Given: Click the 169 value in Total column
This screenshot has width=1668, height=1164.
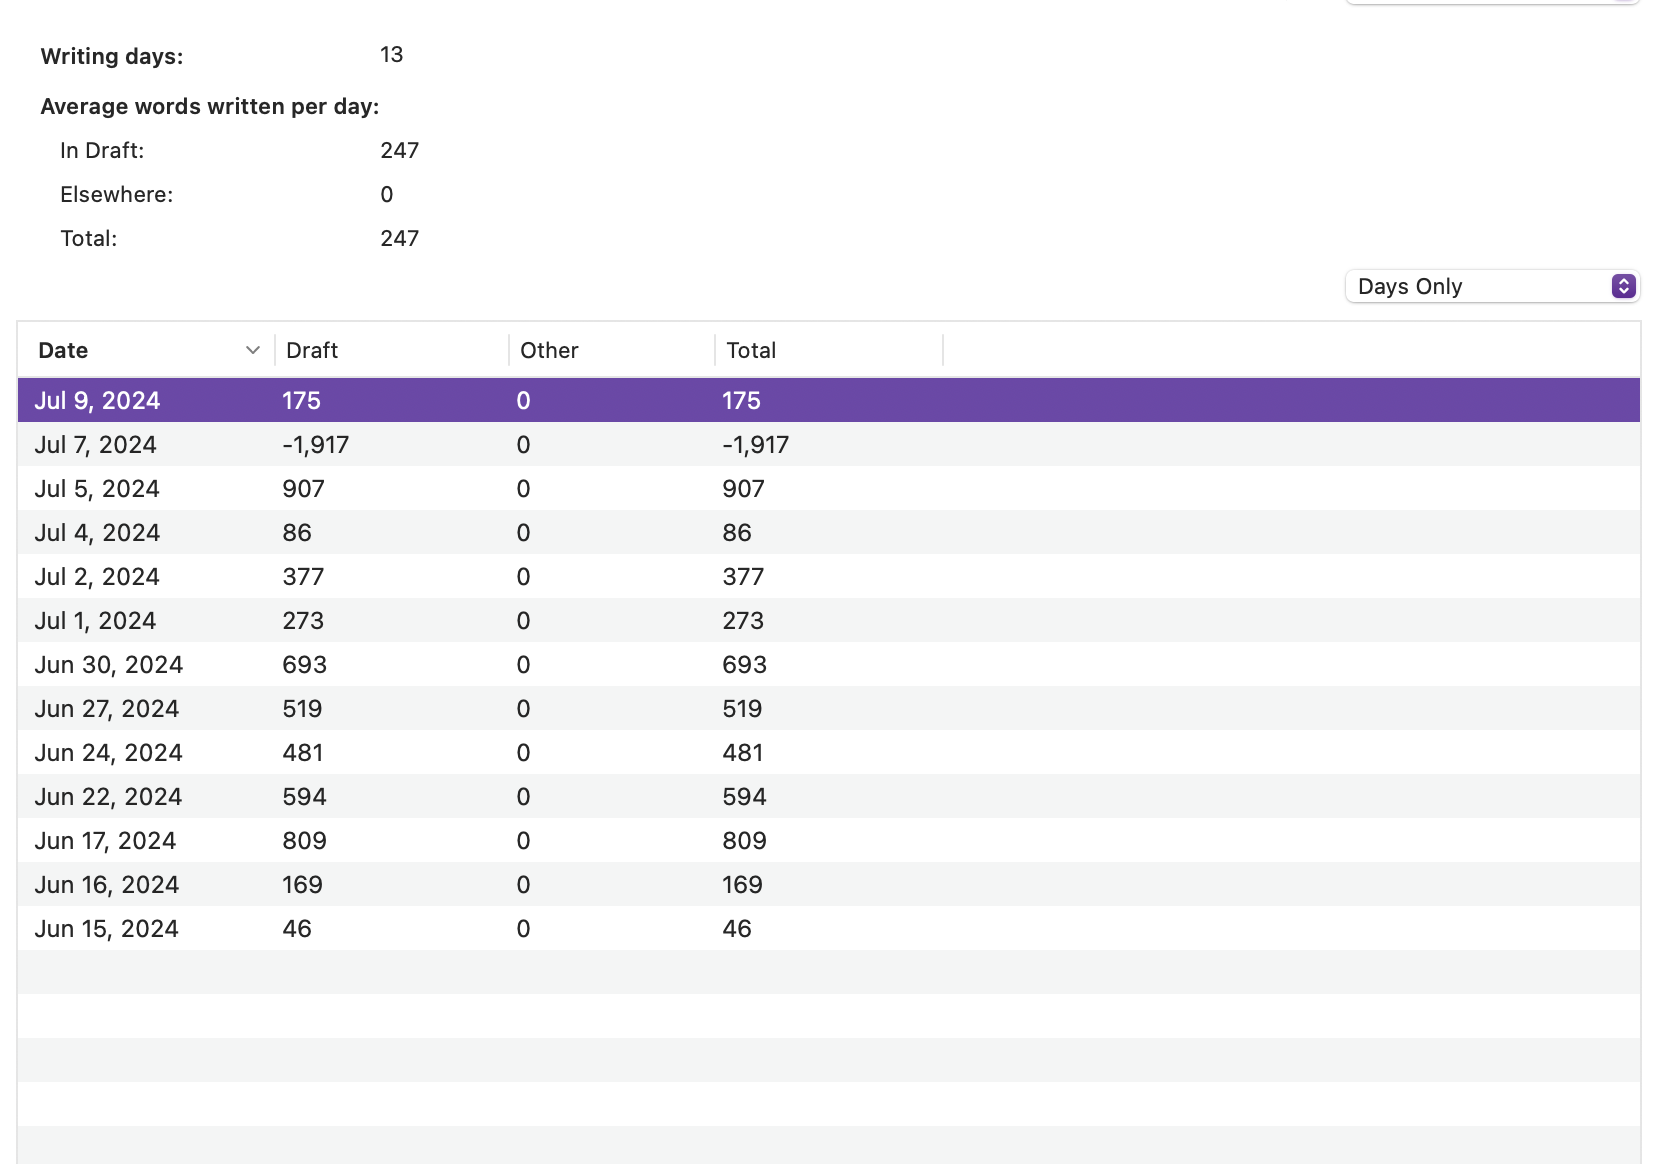Looking at the screenshot, I should tap(742, 885).
